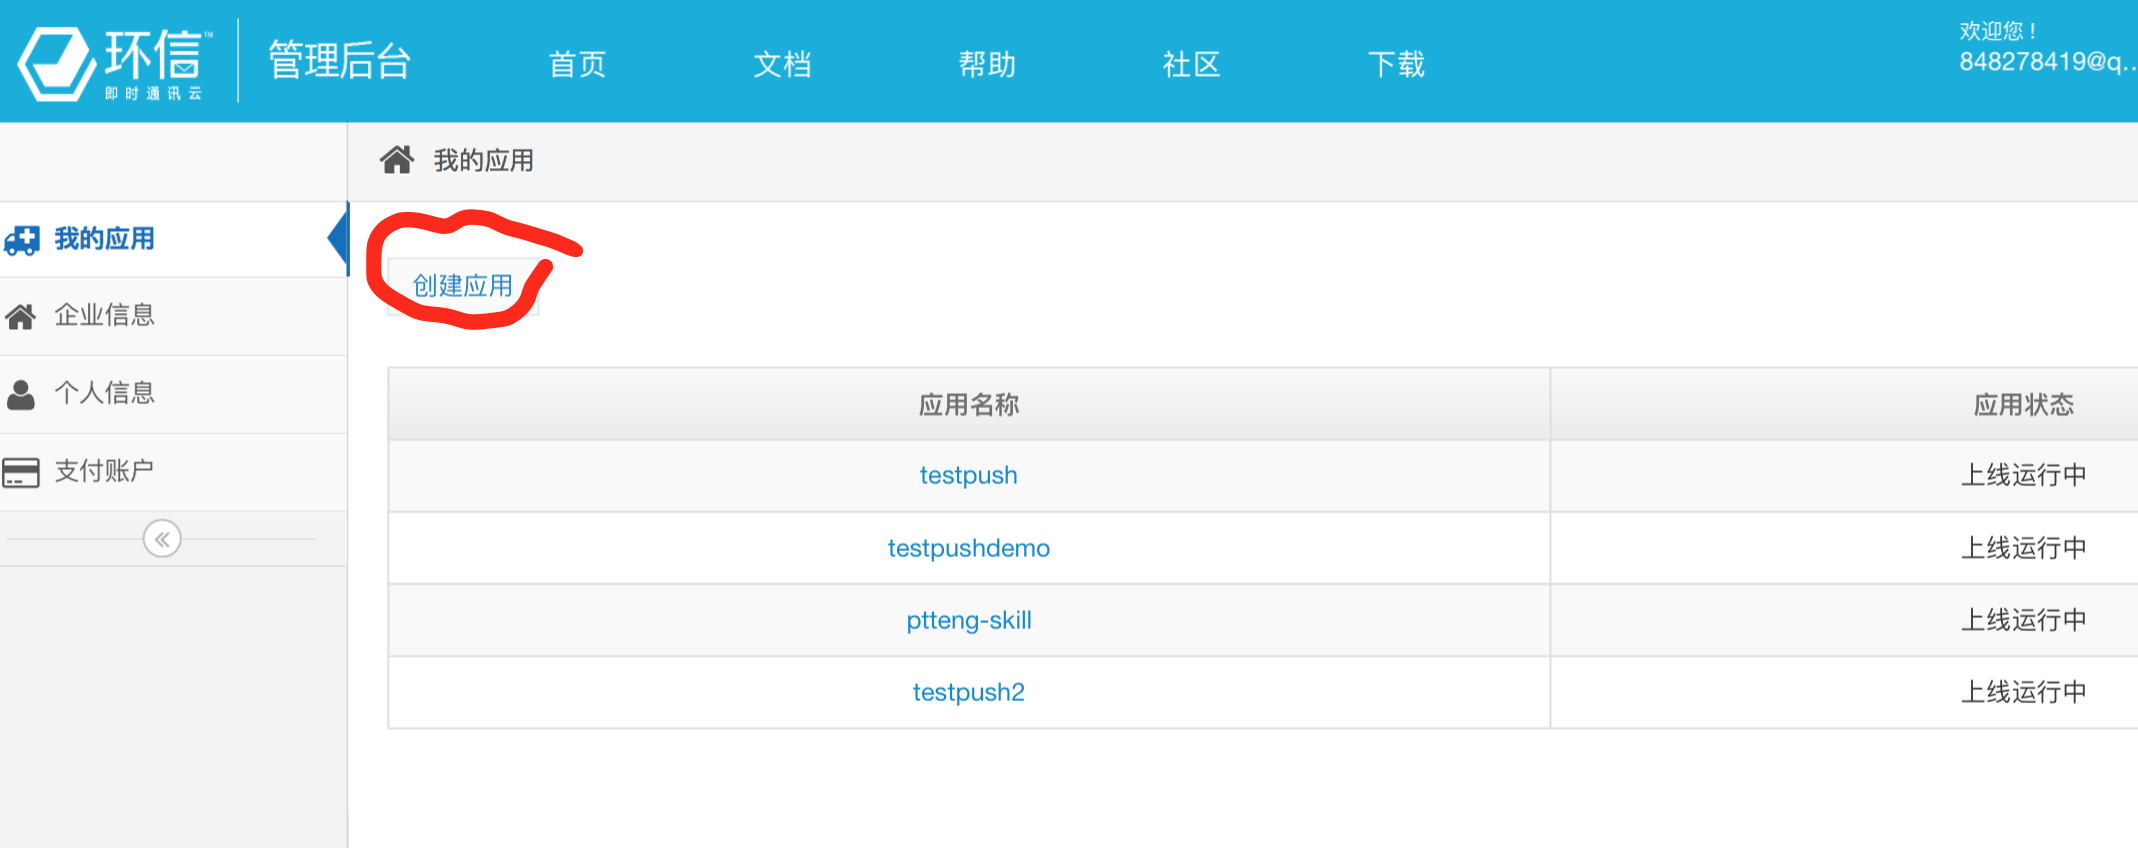Viewport: 2138px width, 848px height.
Task: Open the 下载 navigation item
Action: (1396, 65)
